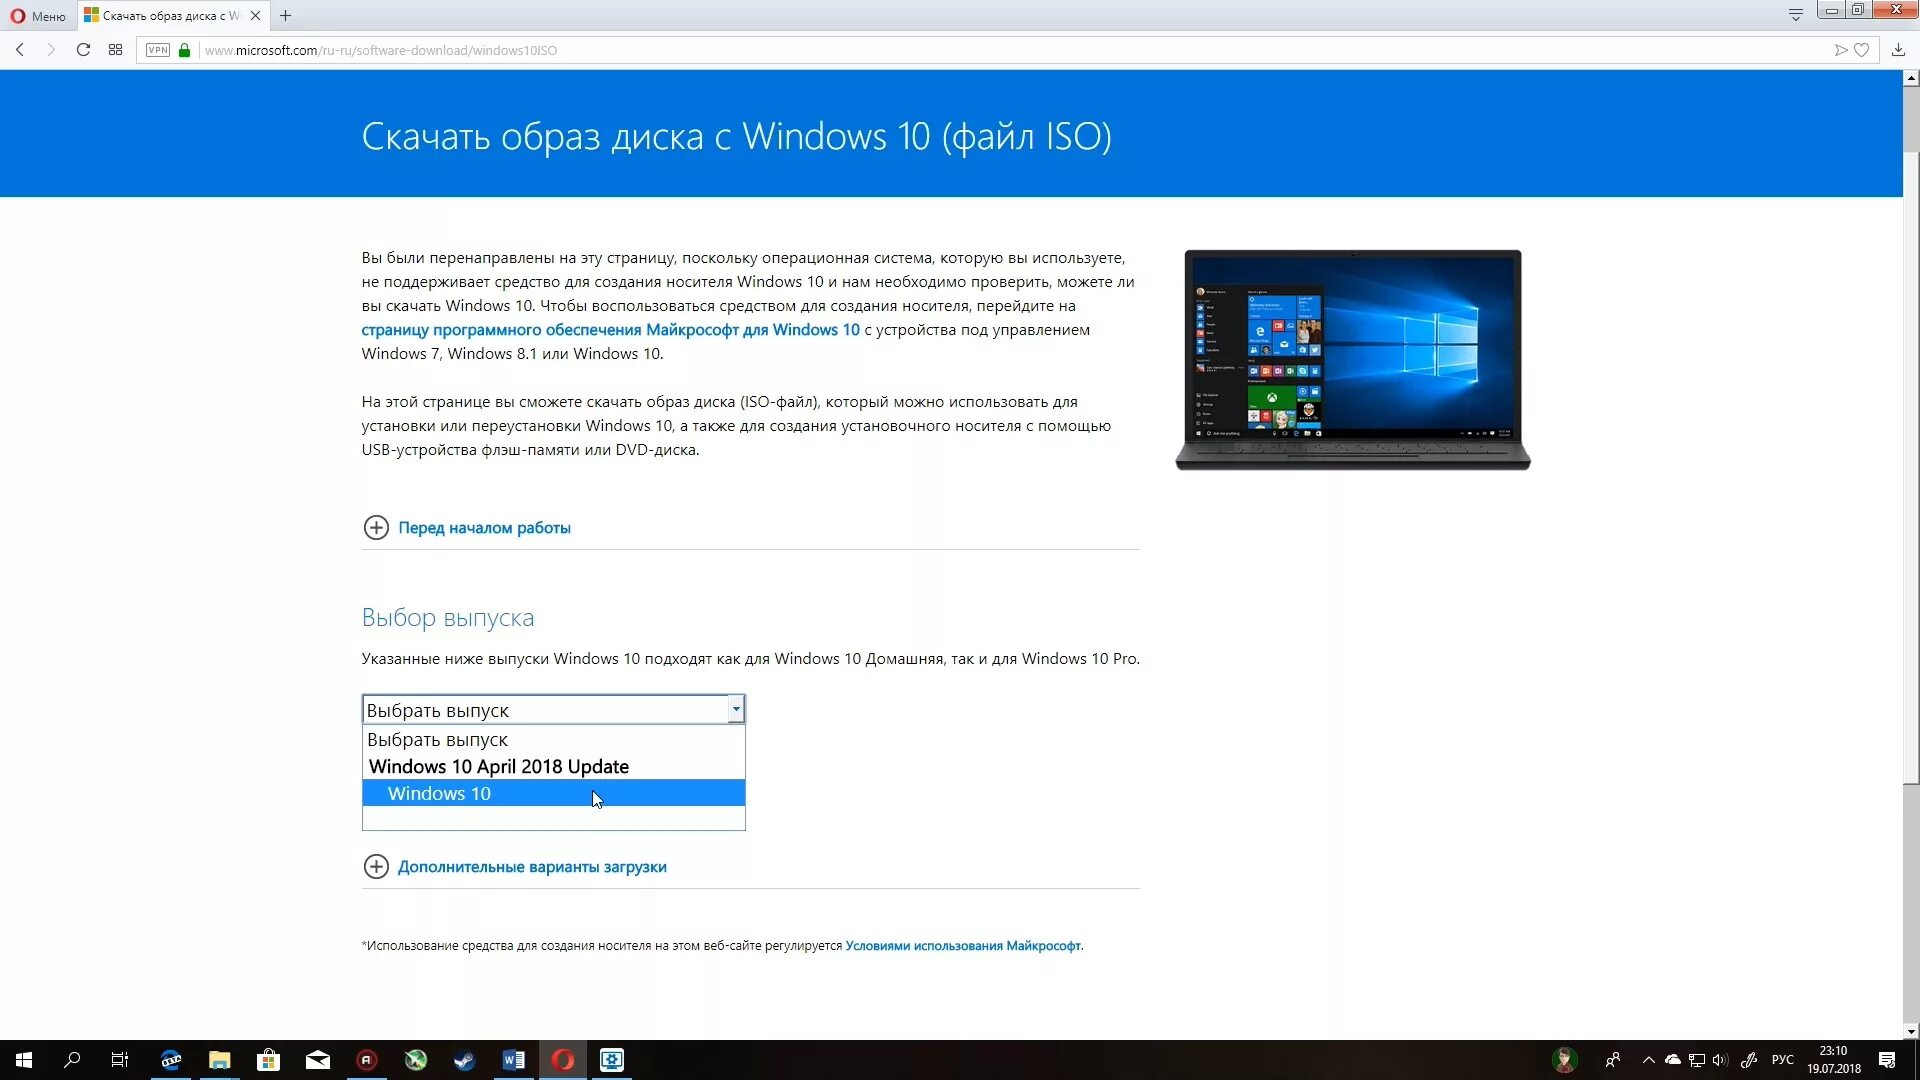Expand 'Дополнительные варианты загрузки' section

click(x=514, y=867)
